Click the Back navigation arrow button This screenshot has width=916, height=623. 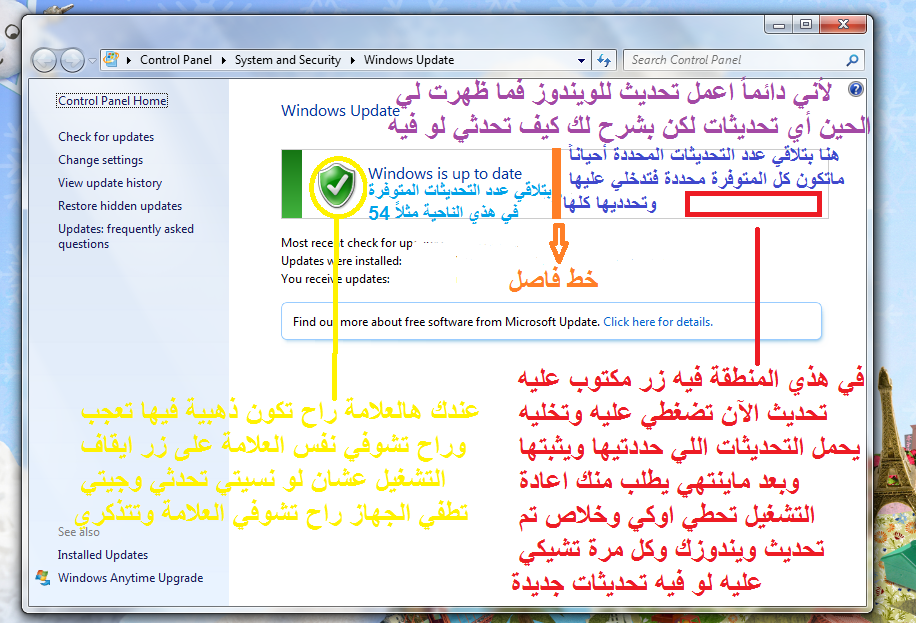click(46, 60)
